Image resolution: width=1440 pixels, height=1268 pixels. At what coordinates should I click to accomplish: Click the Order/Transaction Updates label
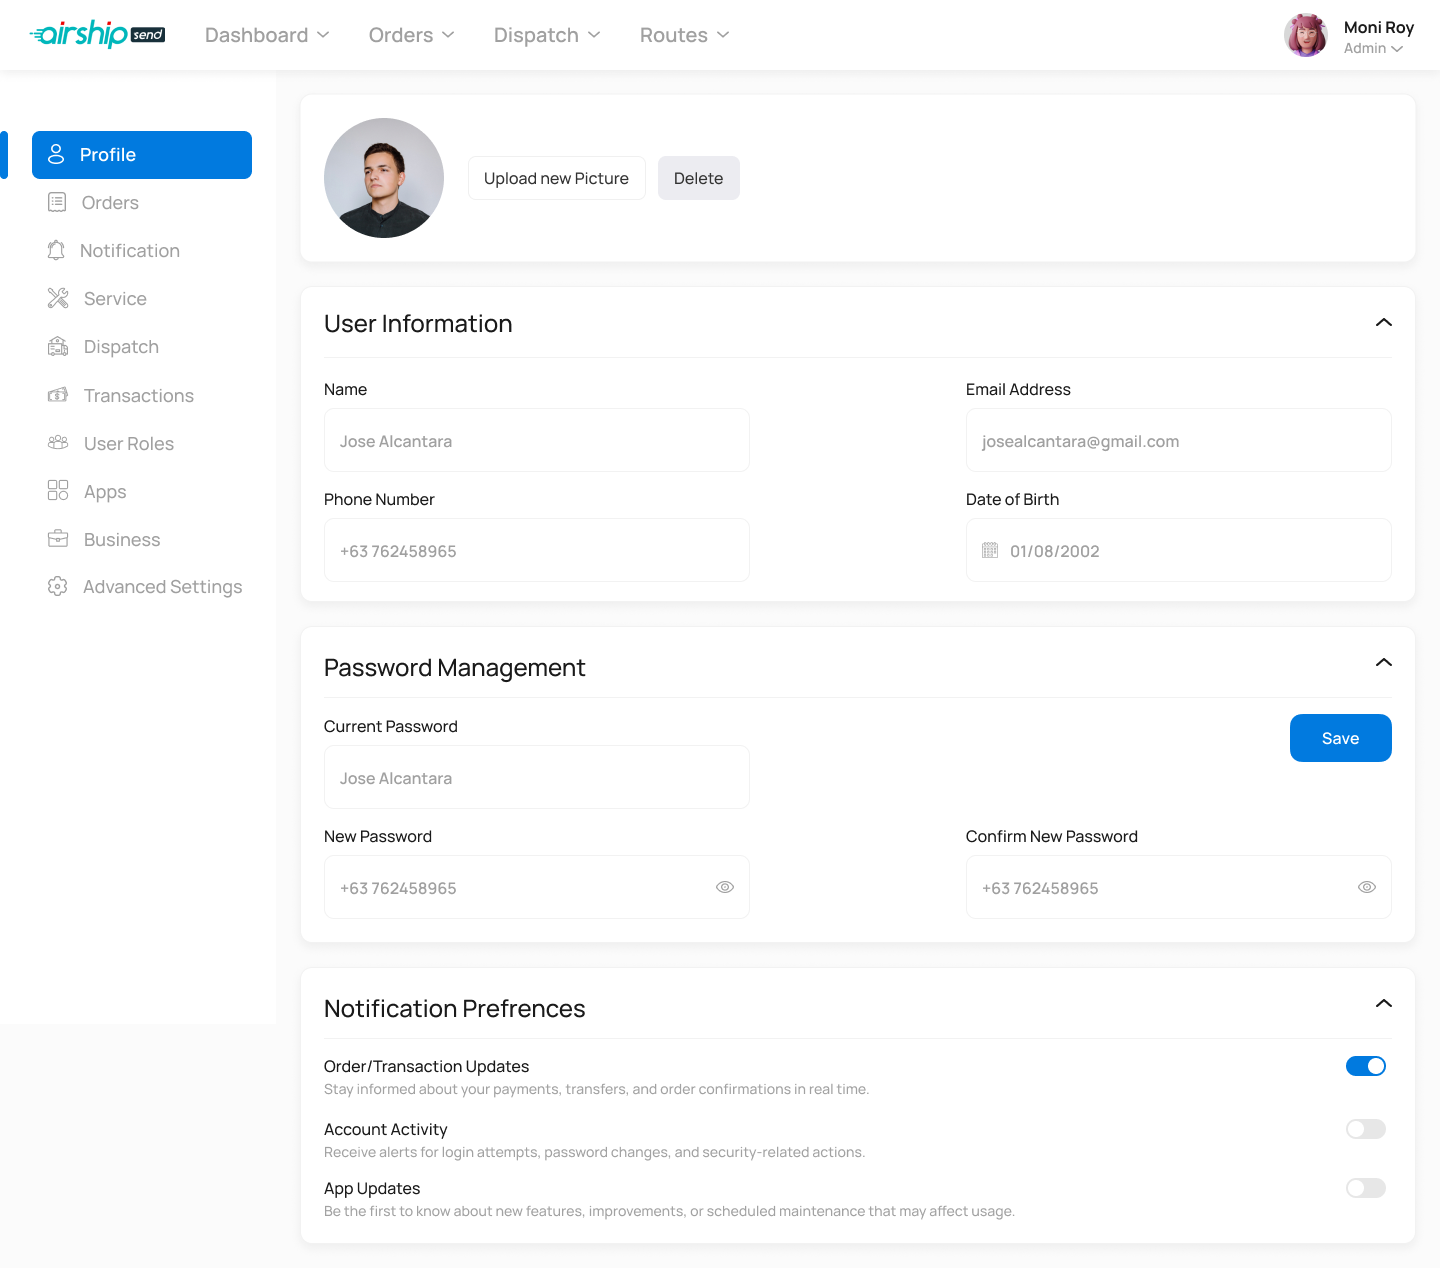427,1066
